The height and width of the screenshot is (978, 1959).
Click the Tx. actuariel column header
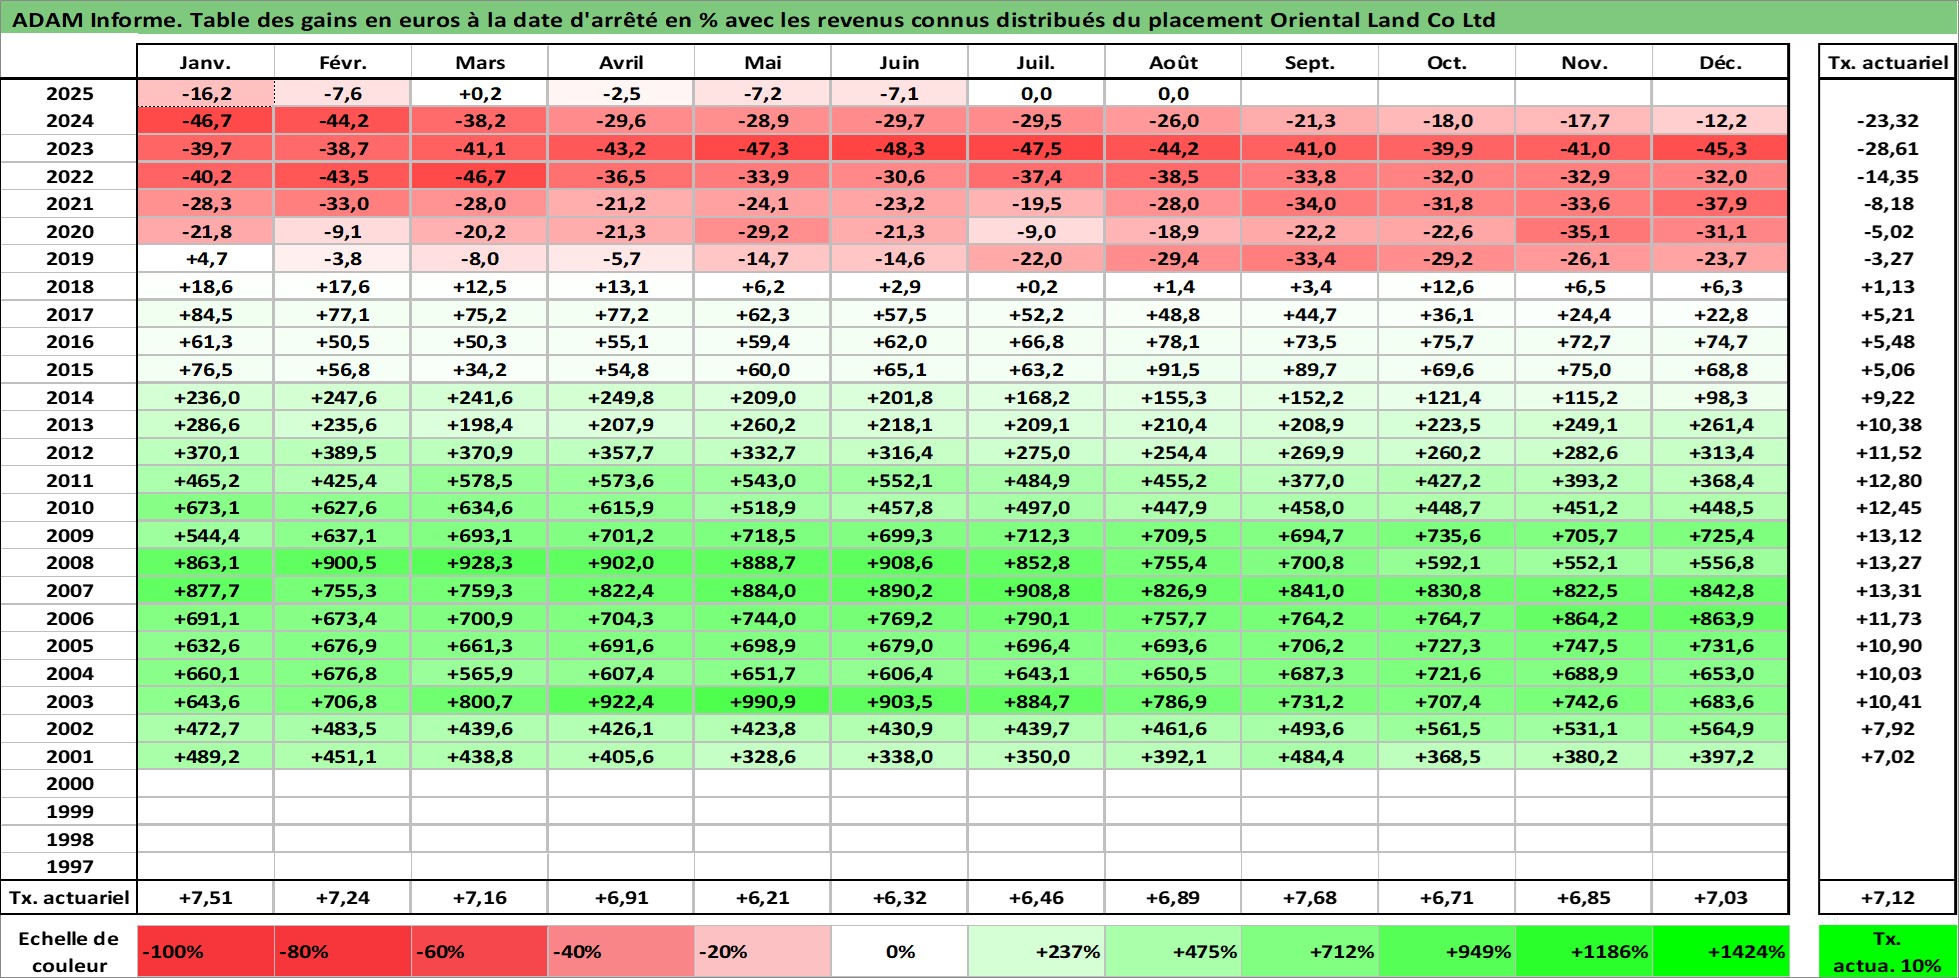coord(1887,62)
